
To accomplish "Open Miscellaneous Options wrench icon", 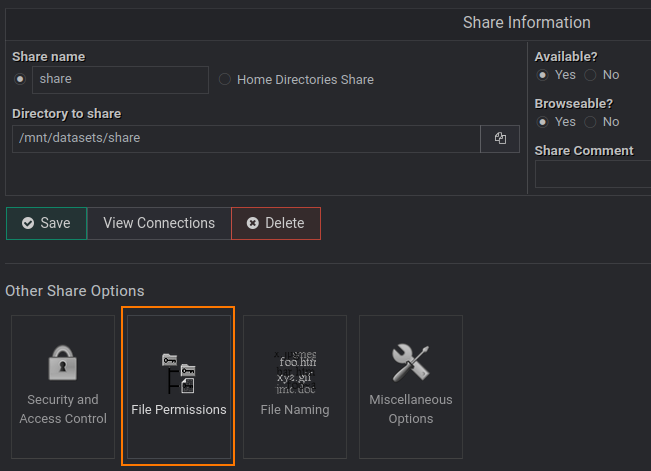I will pyautogui.click(x=410, y=363).
